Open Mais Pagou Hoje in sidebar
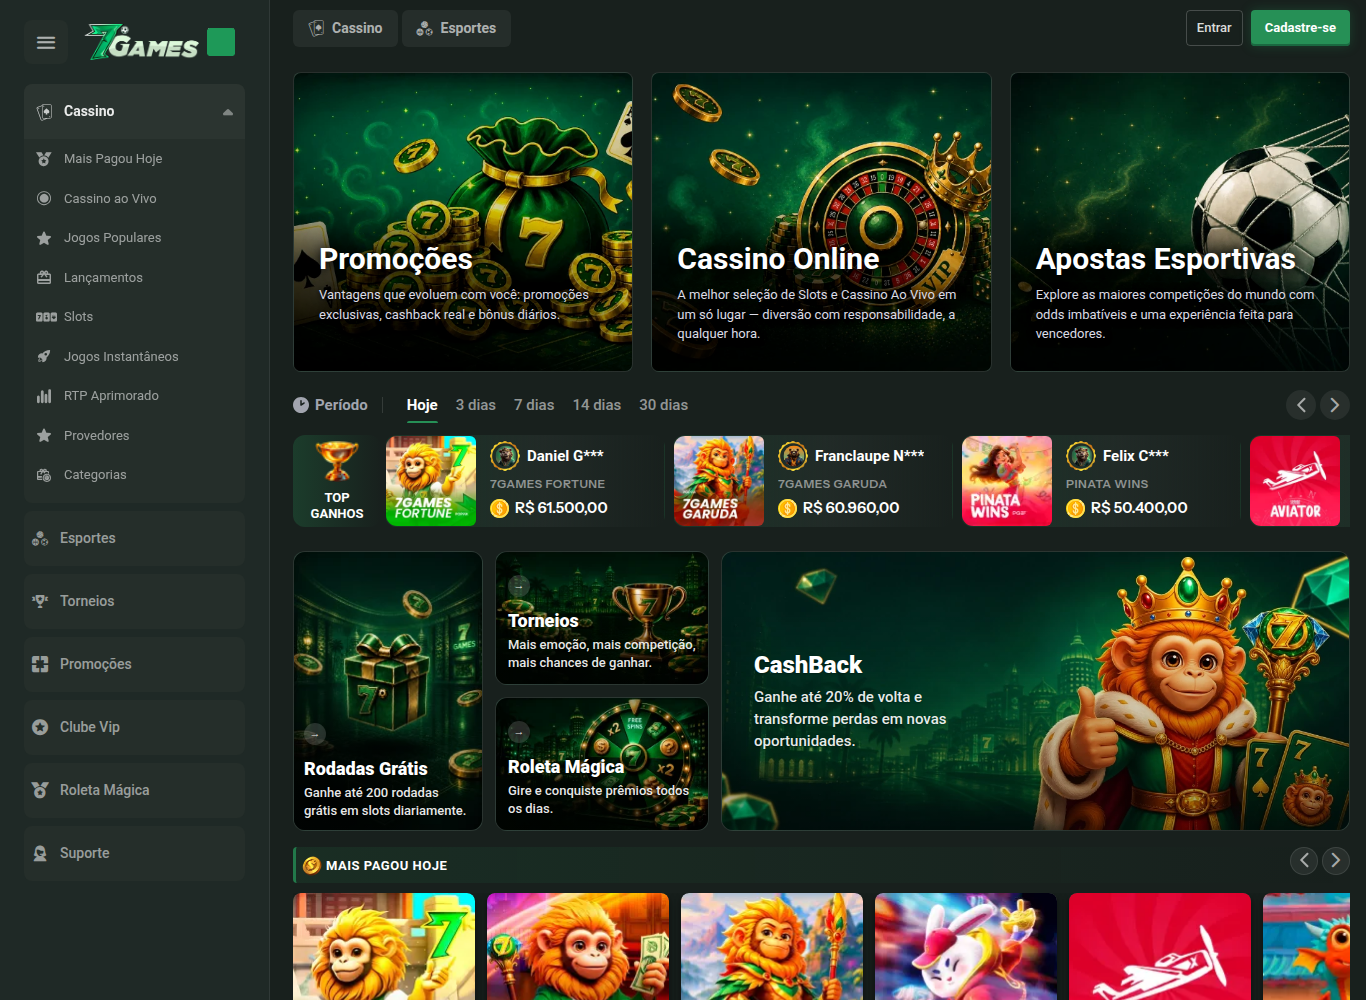 pos(134,159)
